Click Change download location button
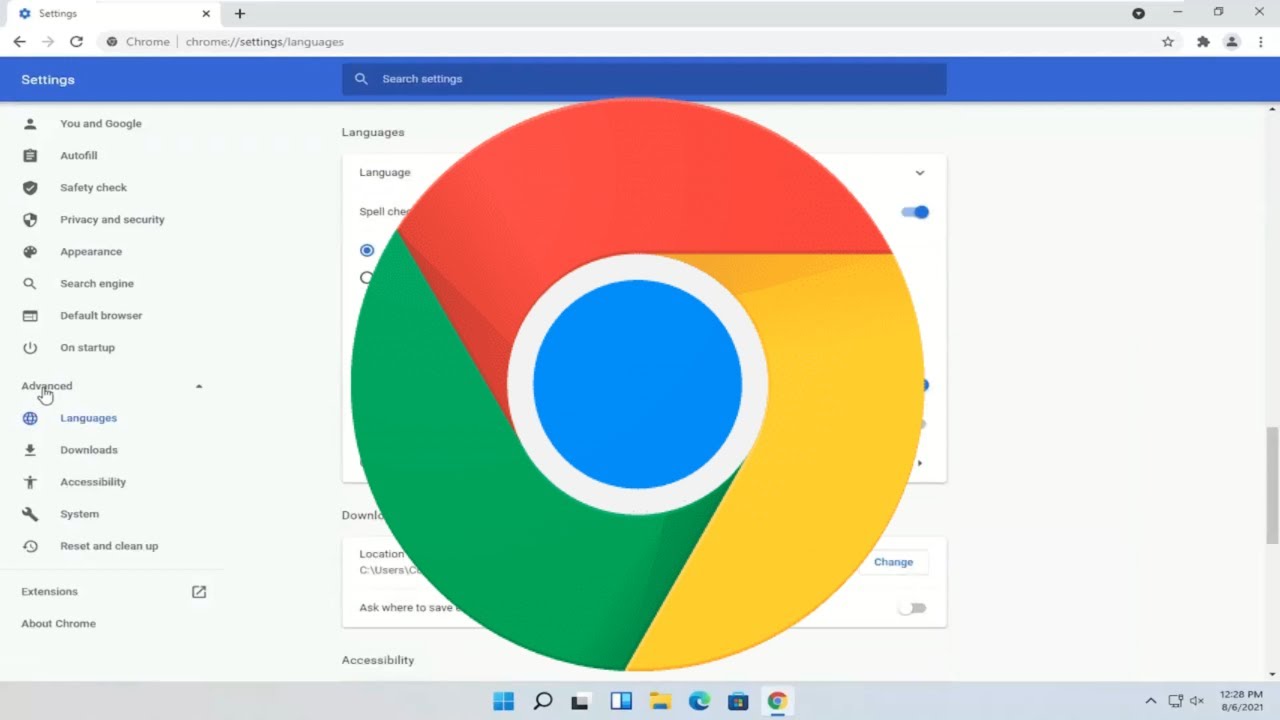This screenshot has width=1280, height=720. 893,562
